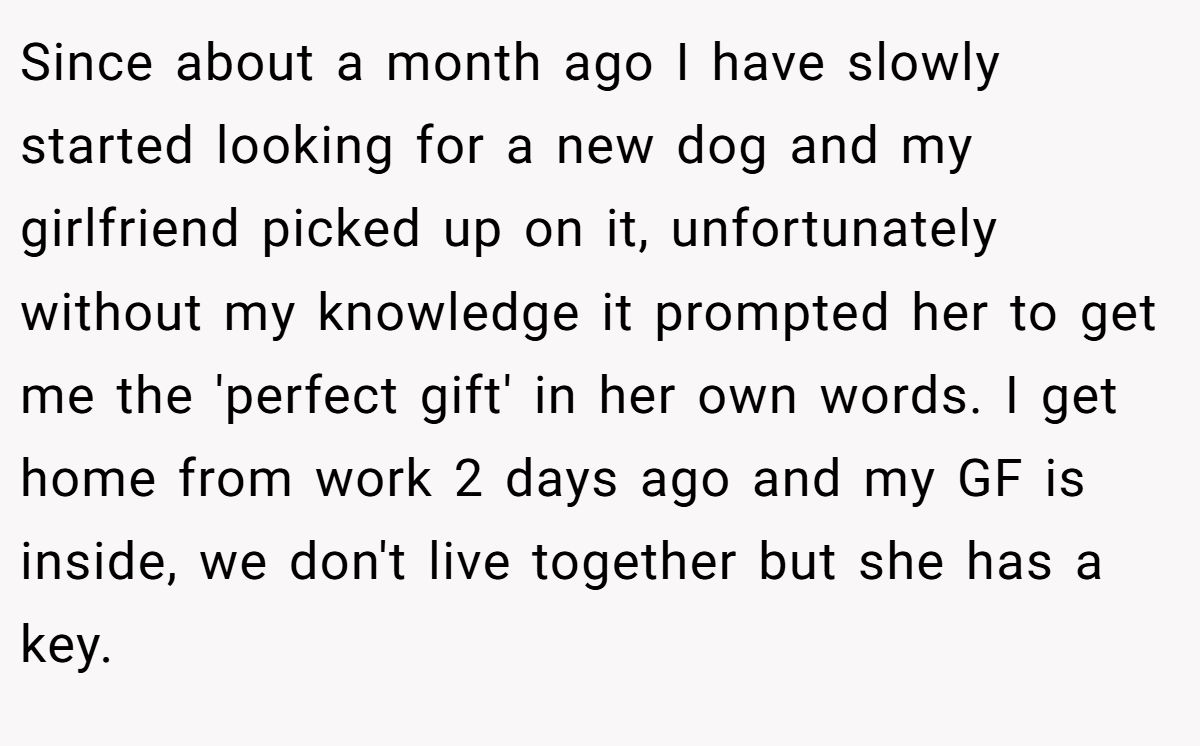Screen dimensions: 1200x746
Task: Click the word "Since" at the start
Action: tap(85, 64)
